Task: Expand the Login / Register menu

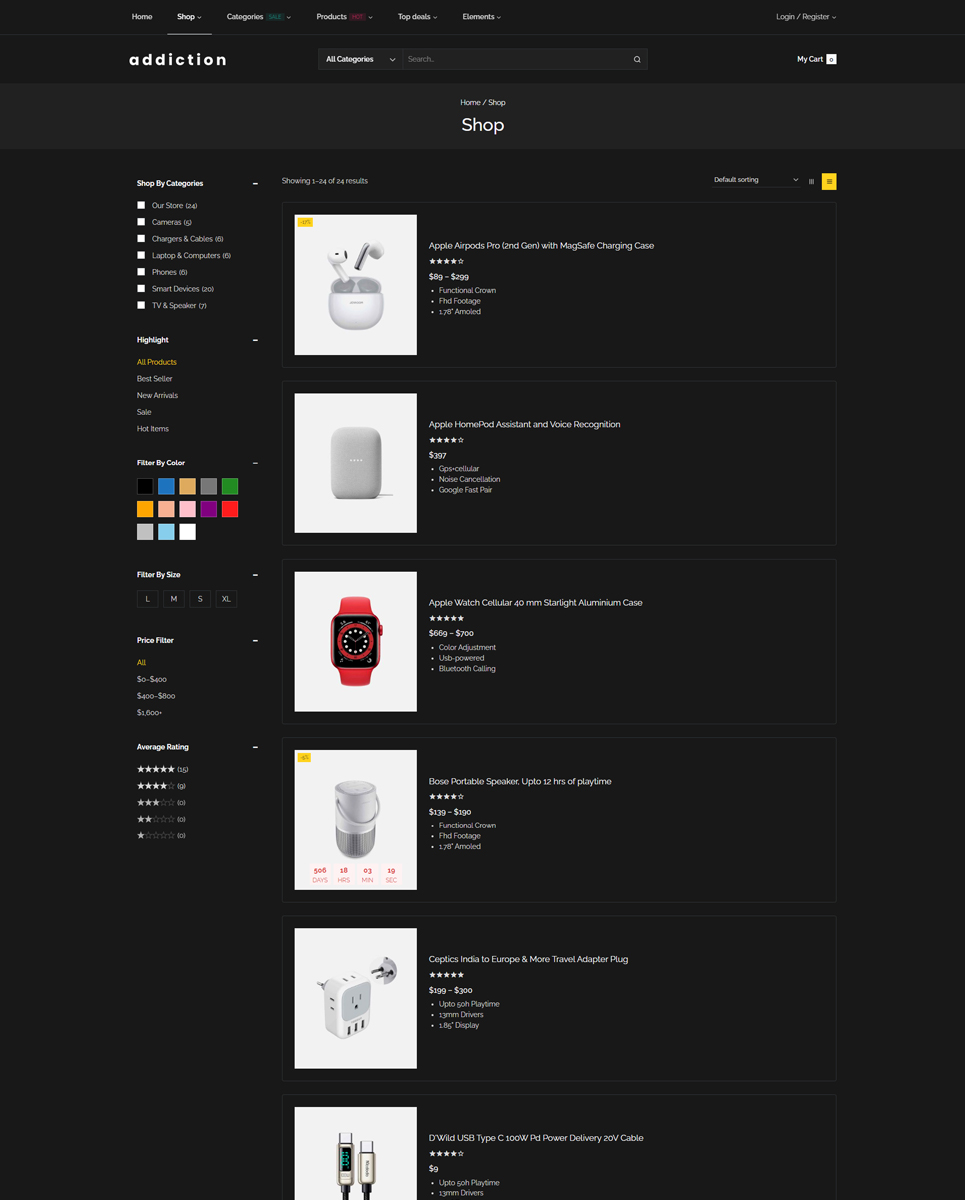Action: coord(806,17)
